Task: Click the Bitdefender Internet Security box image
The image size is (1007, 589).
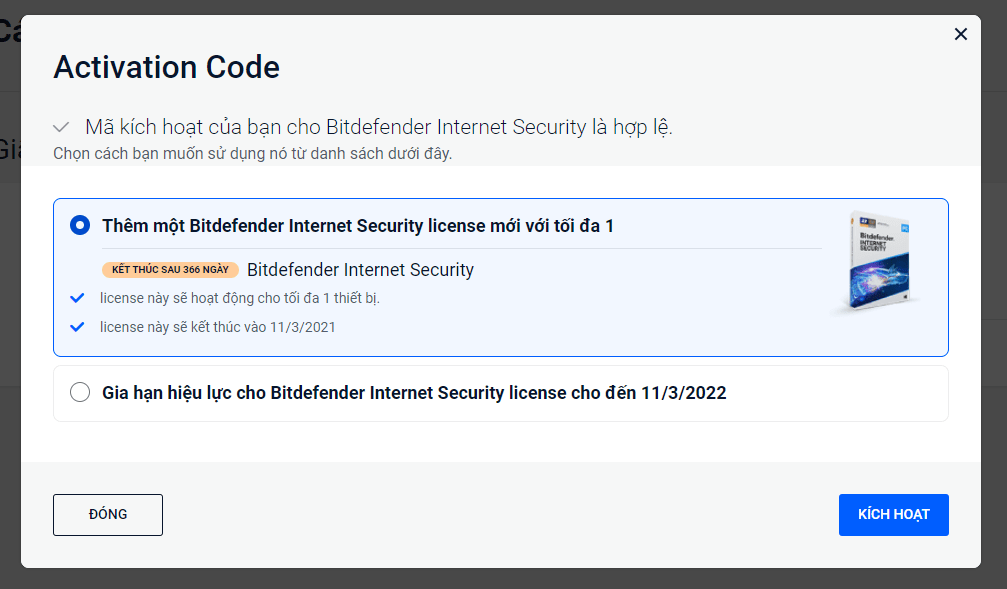Action: [878, 263]
